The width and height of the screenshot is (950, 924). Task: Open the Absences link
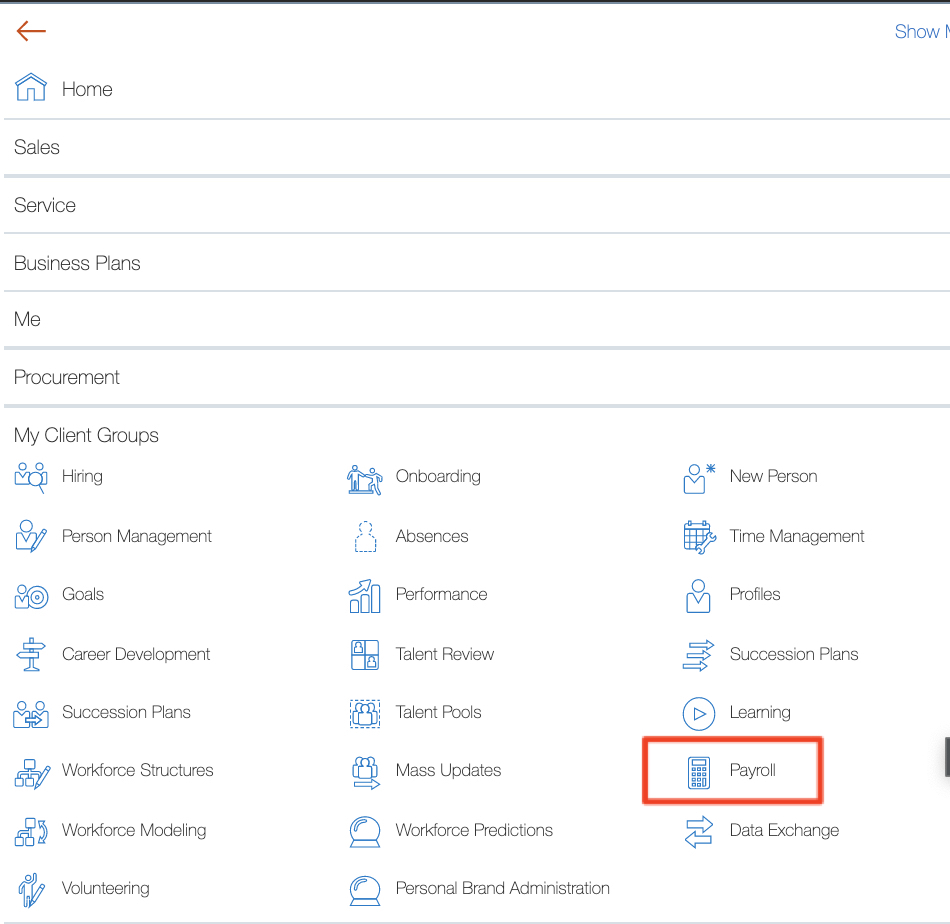(x=432, y=536)
